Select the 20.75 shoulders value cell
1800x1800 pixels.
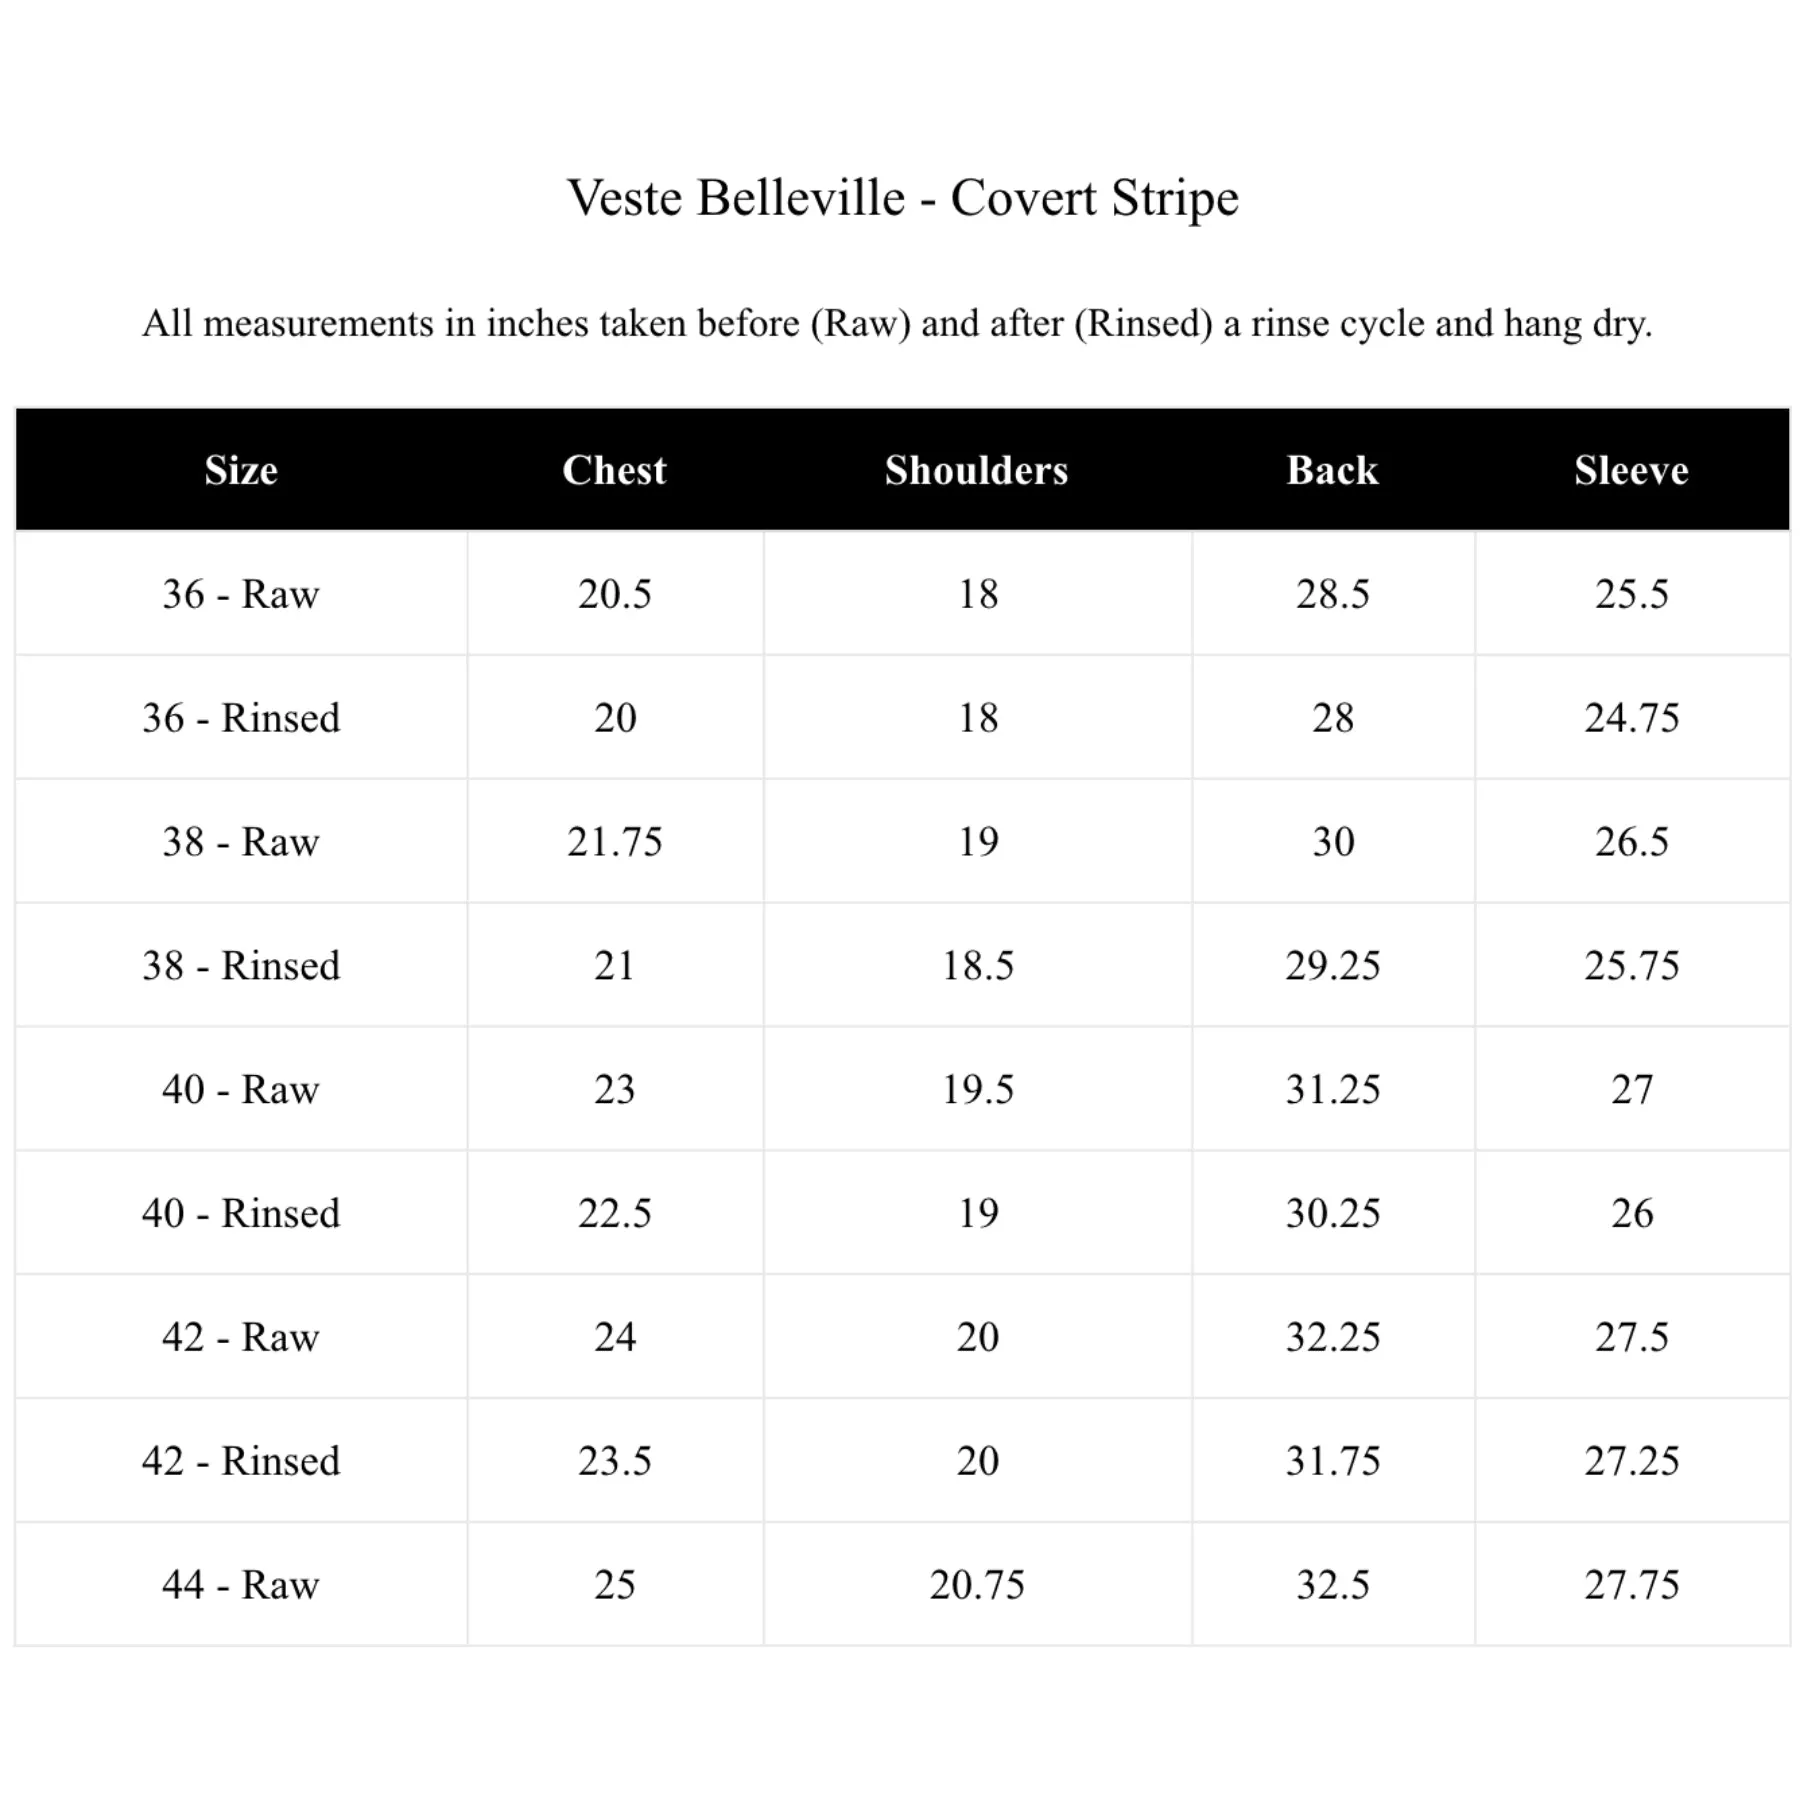click(978, 1586)
